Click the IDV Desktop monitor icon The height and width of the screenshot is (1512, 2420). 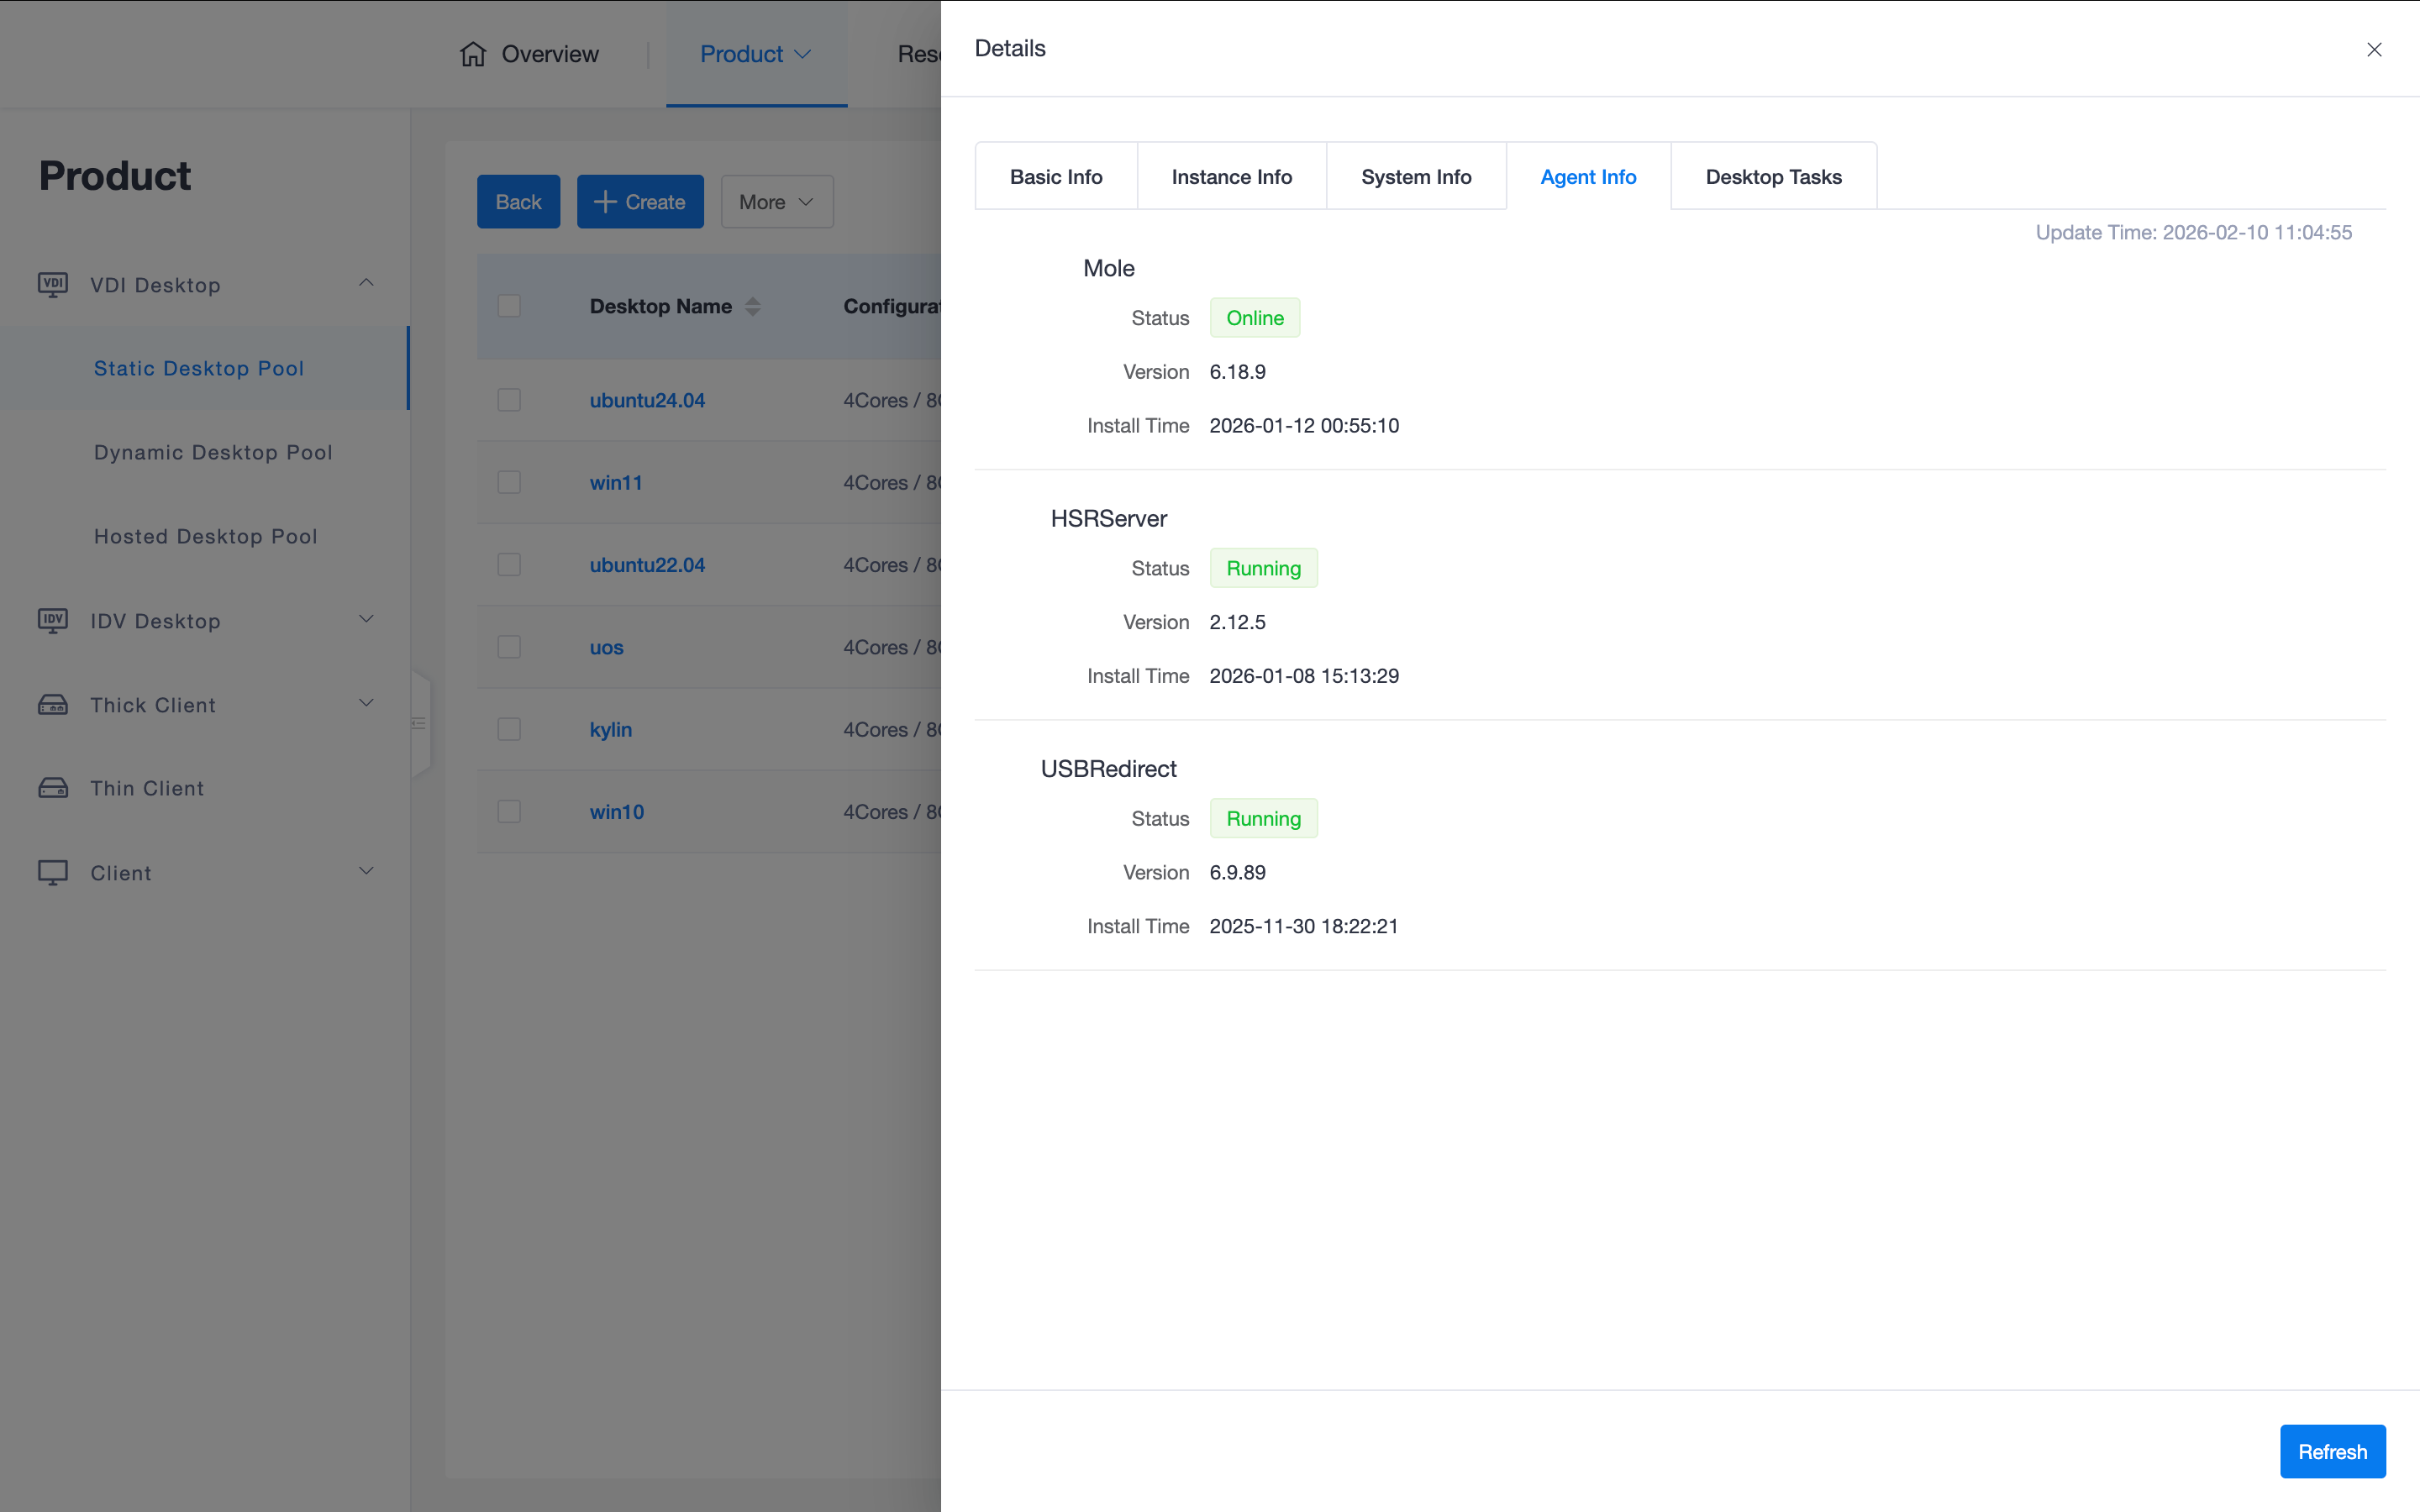pyautogui.click(x=53, y=621)
